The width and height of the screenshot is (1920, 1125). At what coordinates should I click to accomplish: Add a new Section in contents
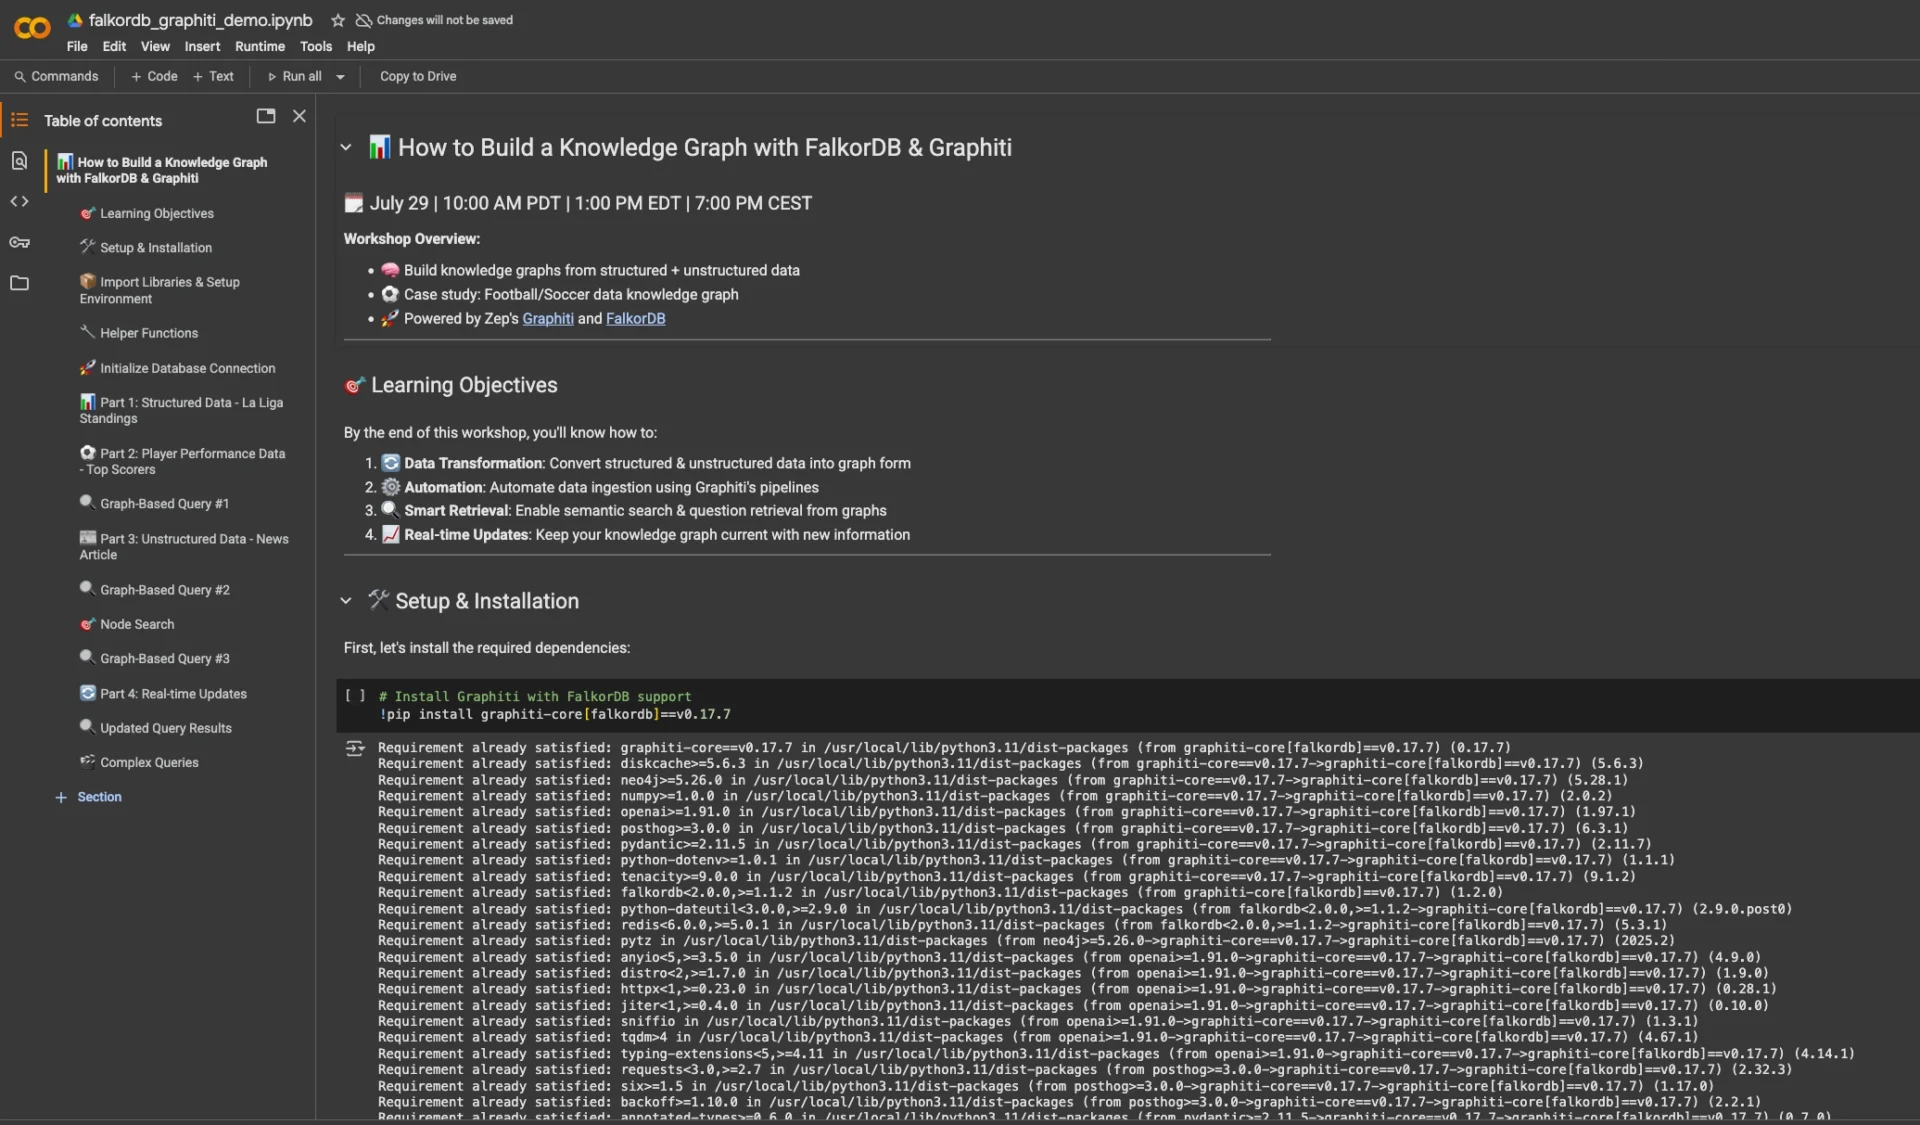88,797
